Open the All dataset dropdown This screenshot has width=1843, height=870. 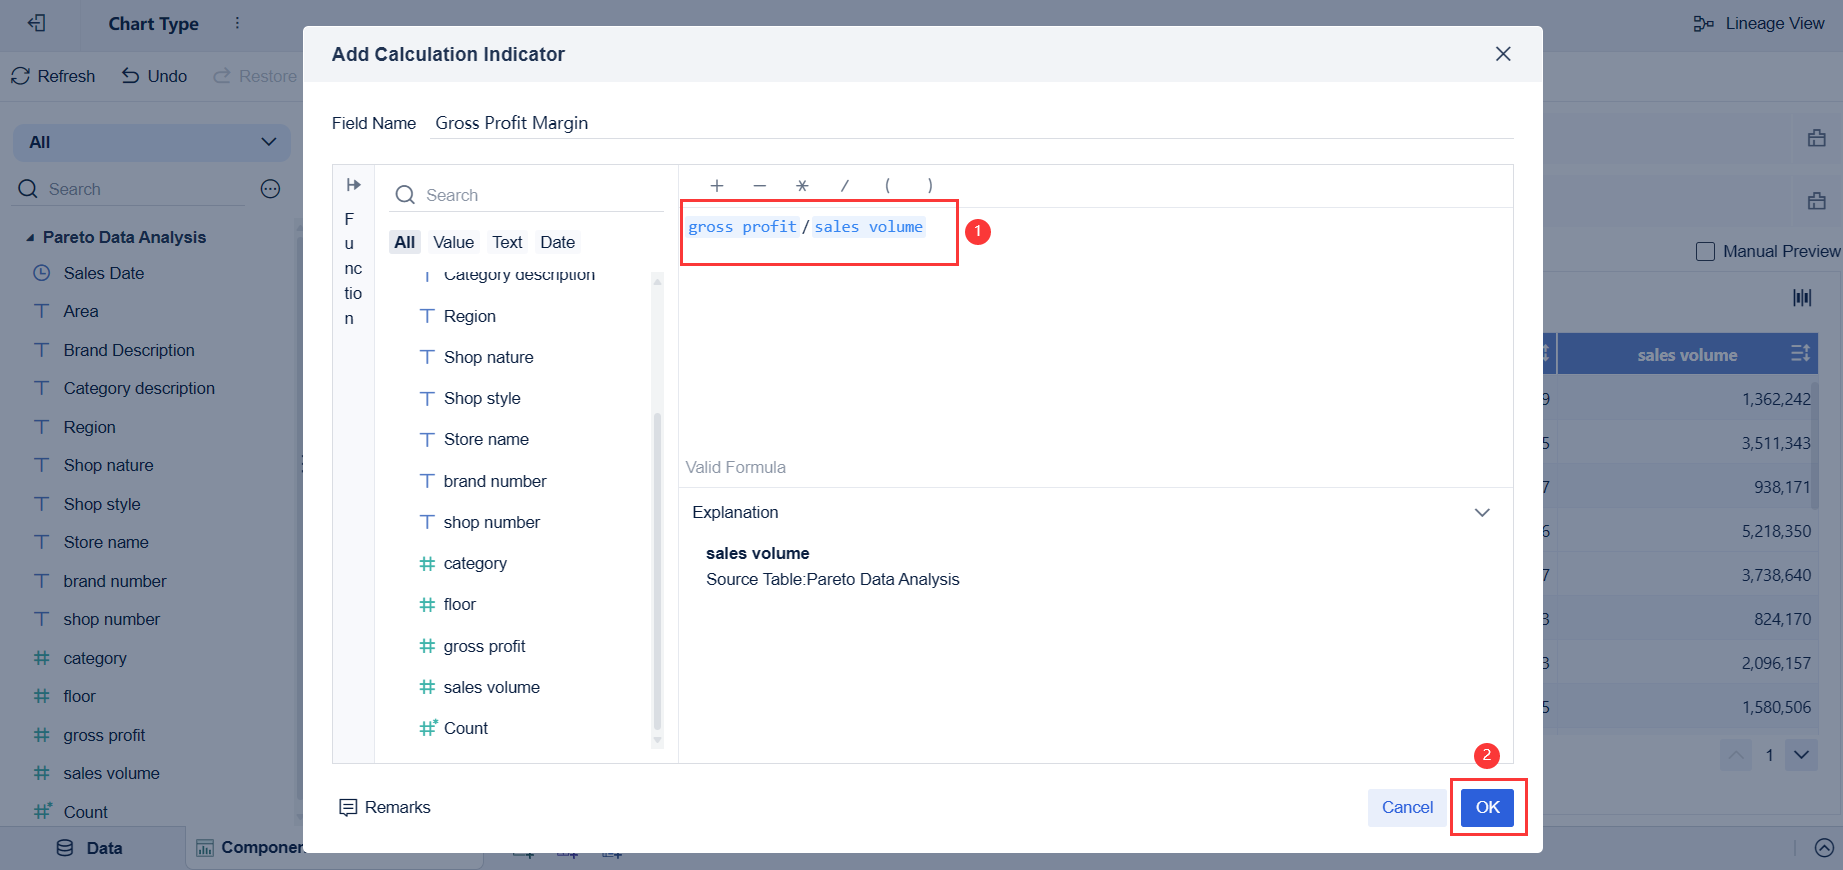(152, 142)
